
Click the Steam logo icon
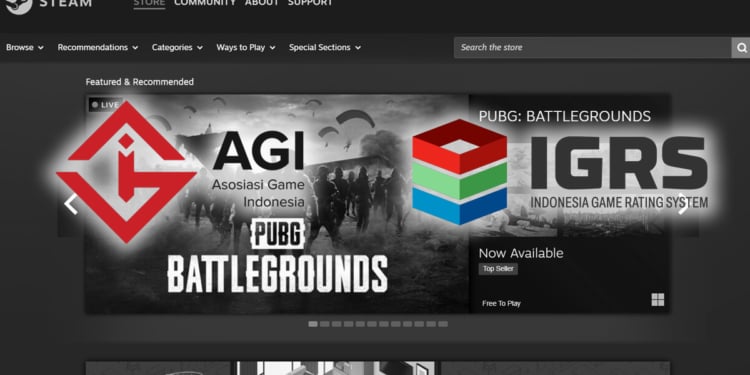pos(19,6)
